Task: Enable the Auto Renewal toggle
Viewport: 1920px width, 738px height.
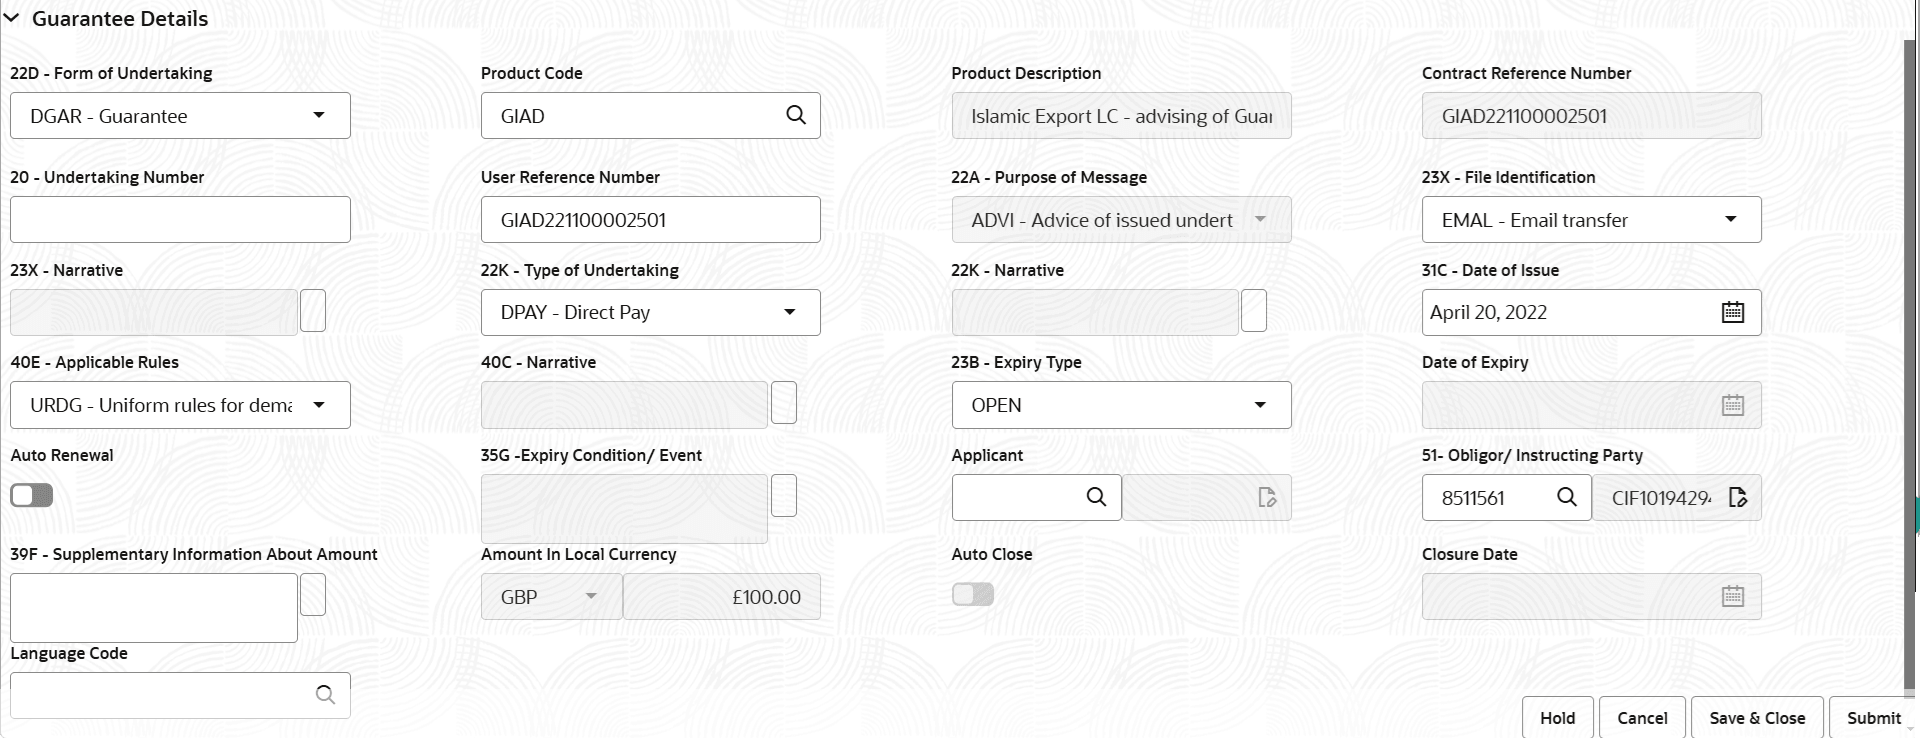Action: tap(31, 495)
